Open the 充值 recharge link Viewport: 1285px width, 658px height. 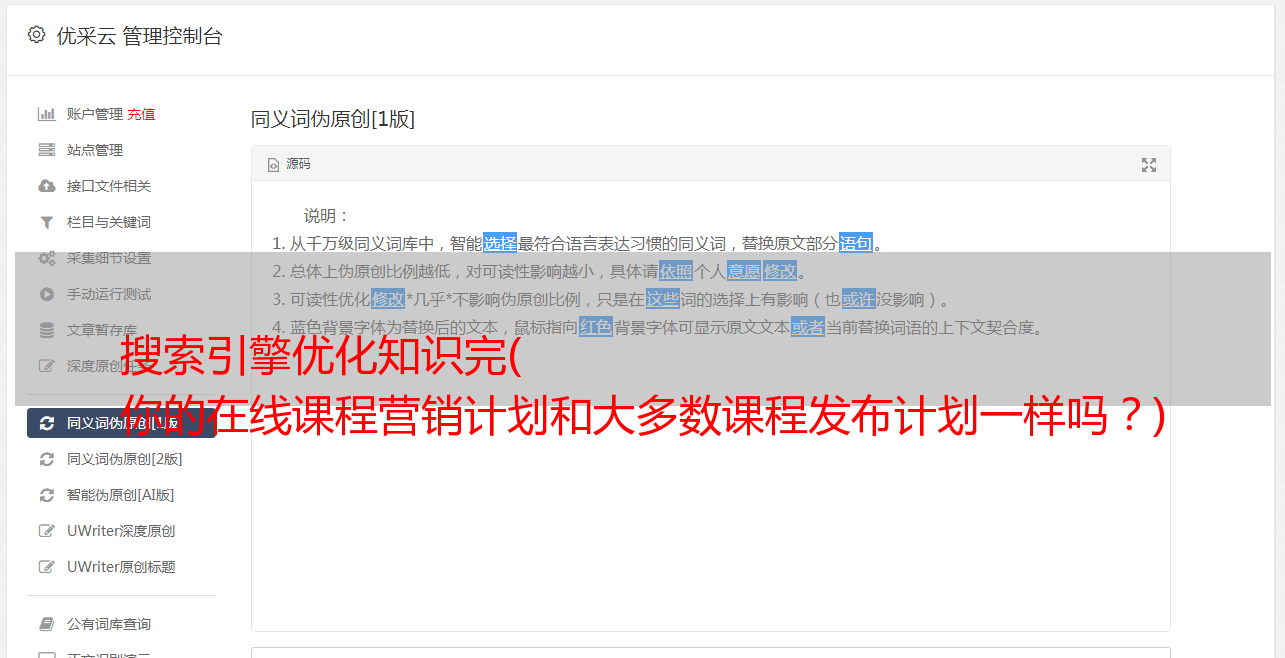point(141,114)
